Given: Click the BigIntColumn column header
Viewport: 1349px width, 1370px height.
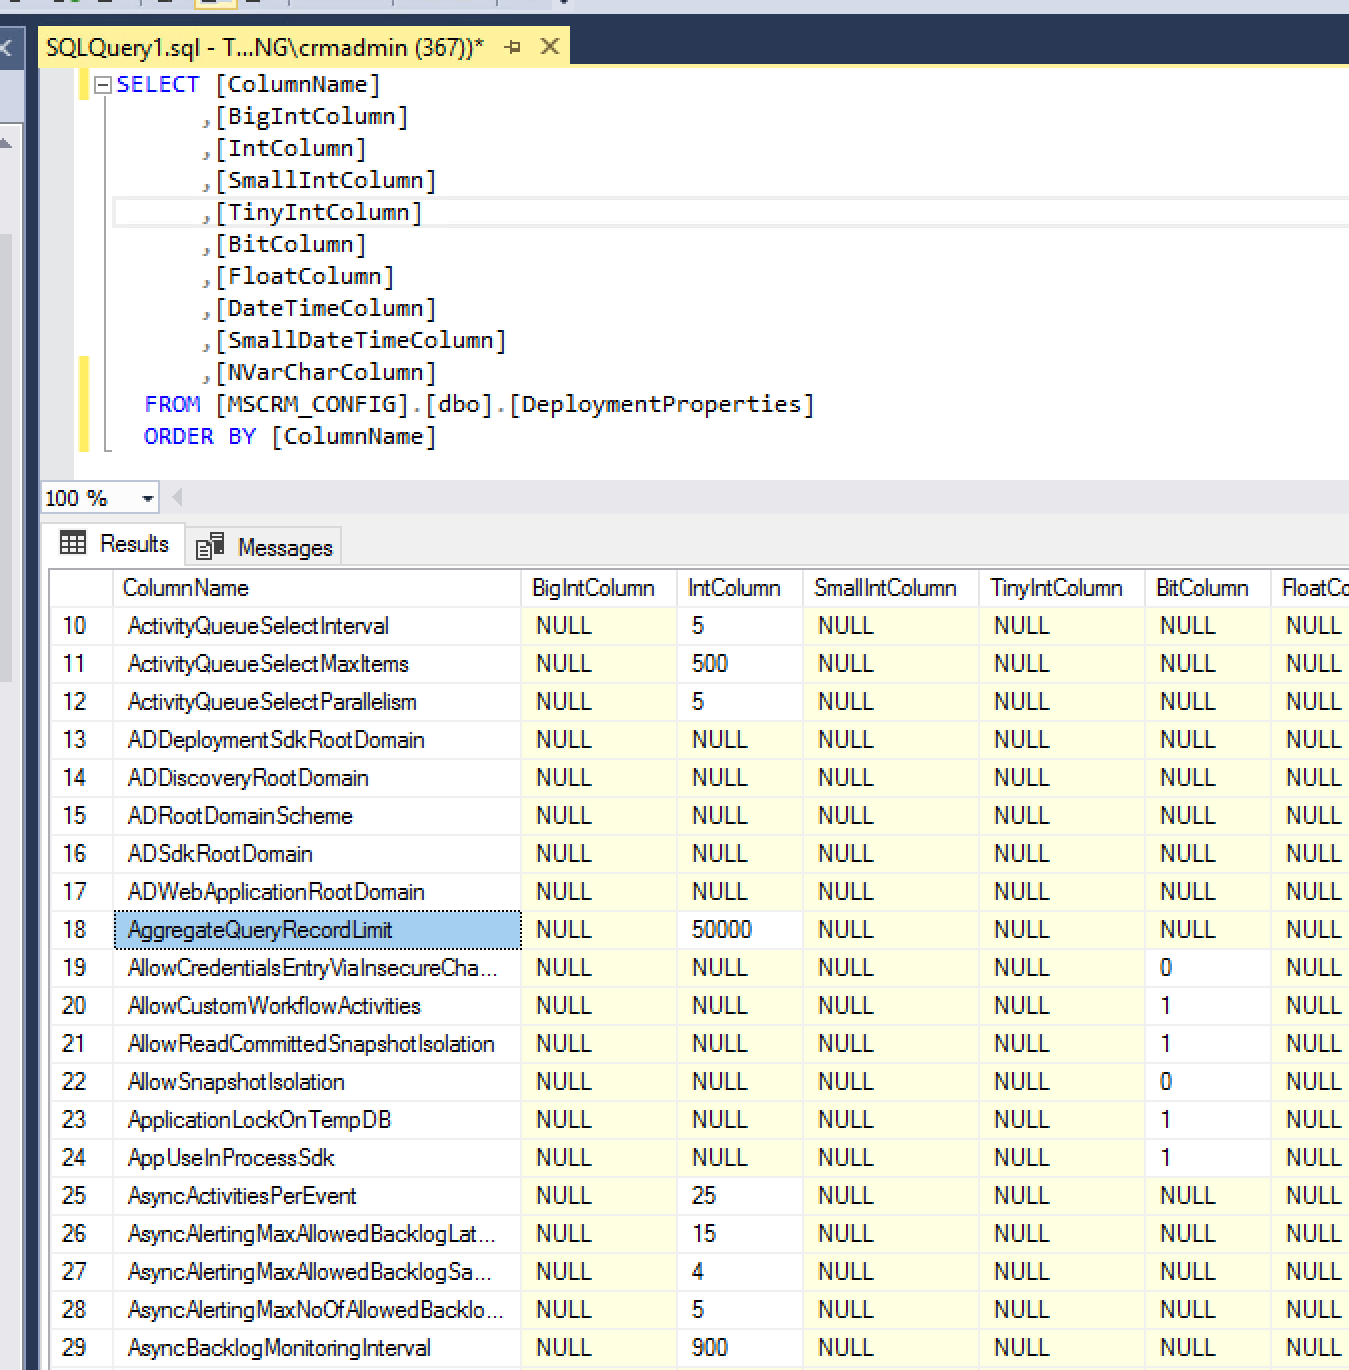Looking at the screenshot, I should coord(592,588).
